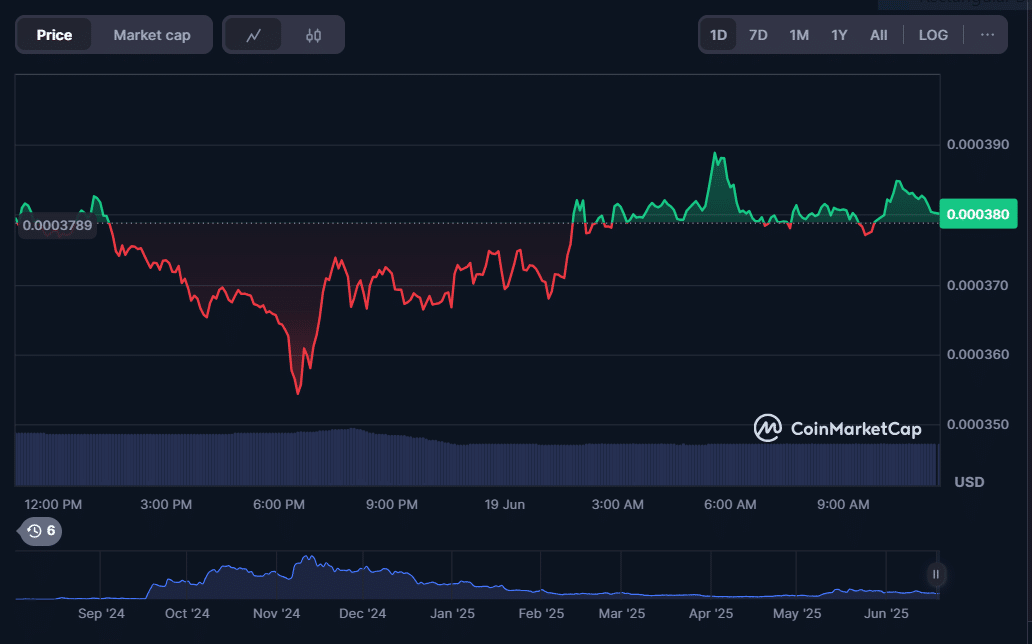
Task: Select the Market cap tab
Action: point(151,35)
